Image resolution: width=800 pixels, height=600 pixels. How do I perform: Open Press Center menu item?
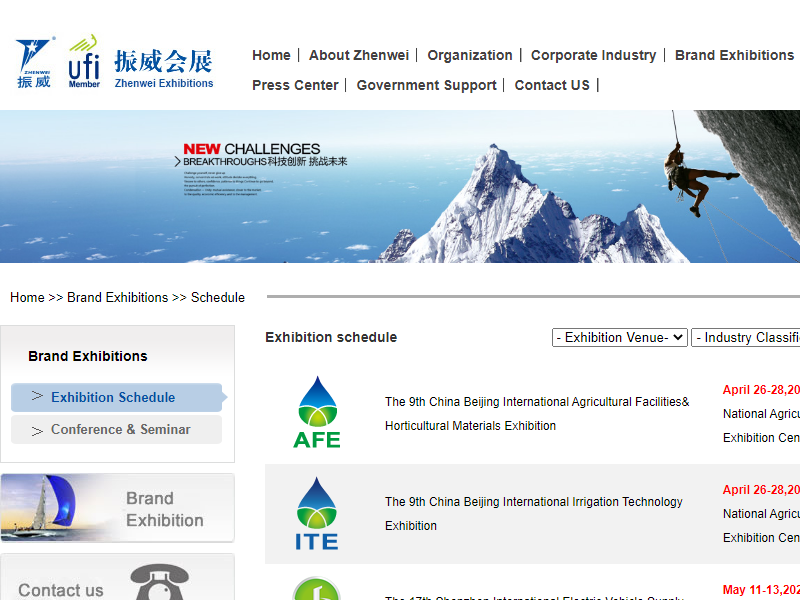pos(295,85)
